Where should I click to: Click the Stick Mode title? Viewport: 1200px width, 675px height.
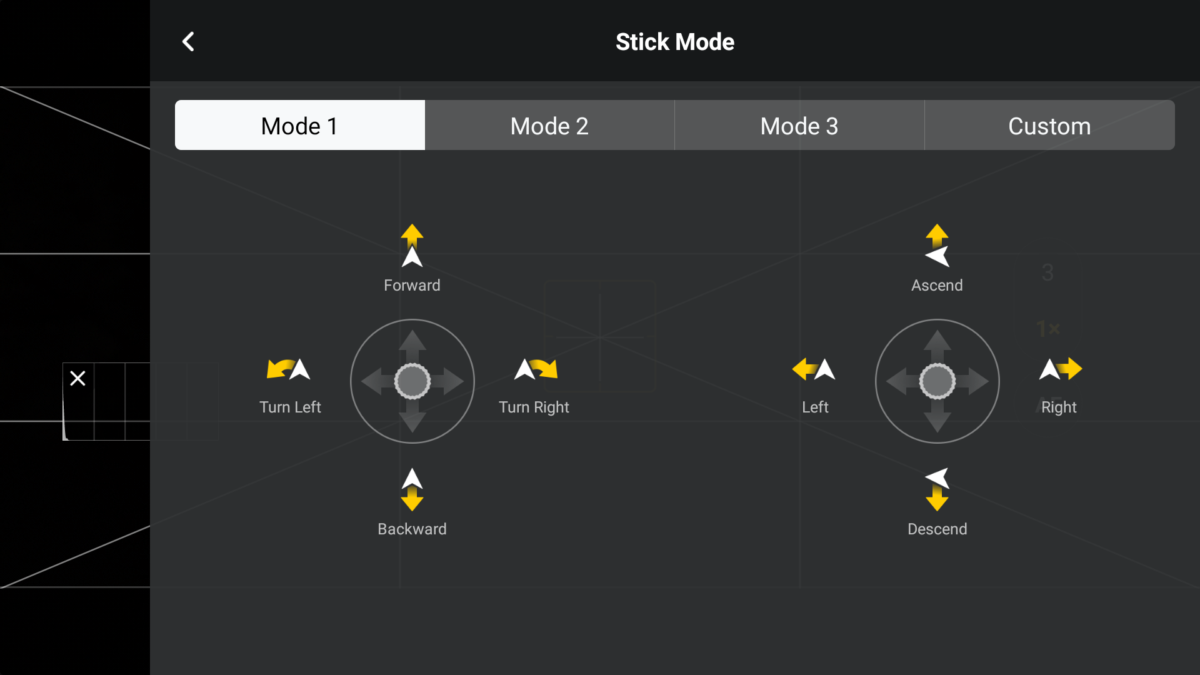(675, 42)
